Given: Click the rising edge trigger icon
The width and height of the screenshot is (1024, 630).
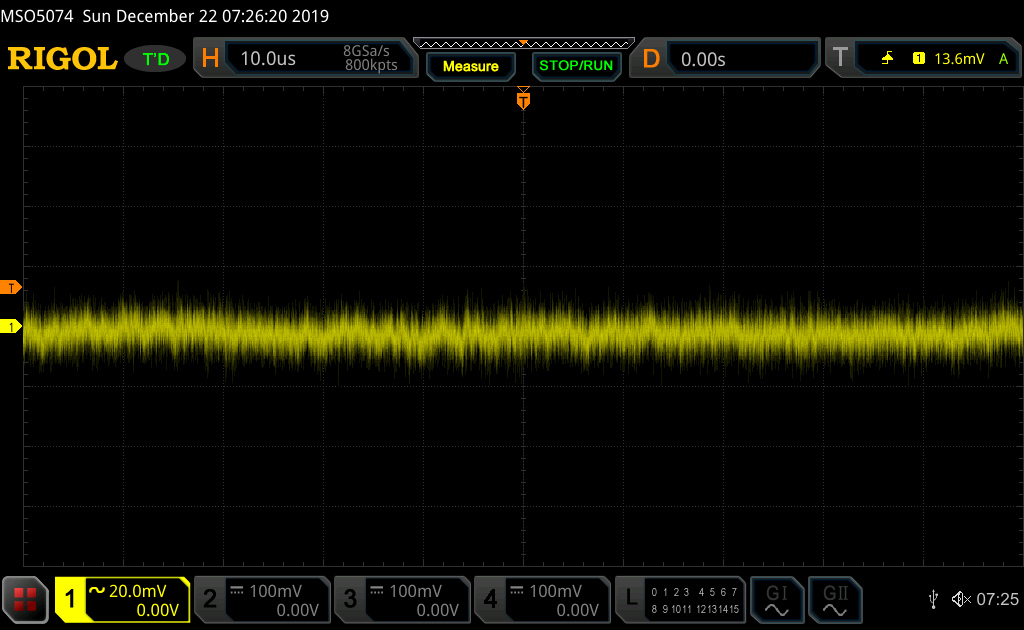Looking at the screenshot, I should tap(887, 59).
